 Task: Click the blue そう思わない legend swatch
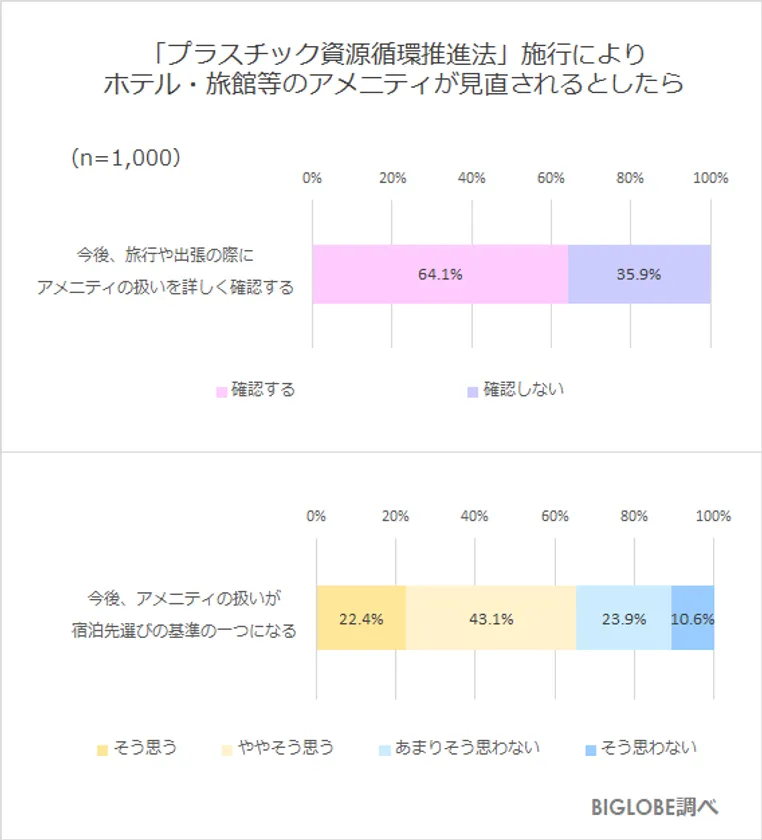(590, 748)
